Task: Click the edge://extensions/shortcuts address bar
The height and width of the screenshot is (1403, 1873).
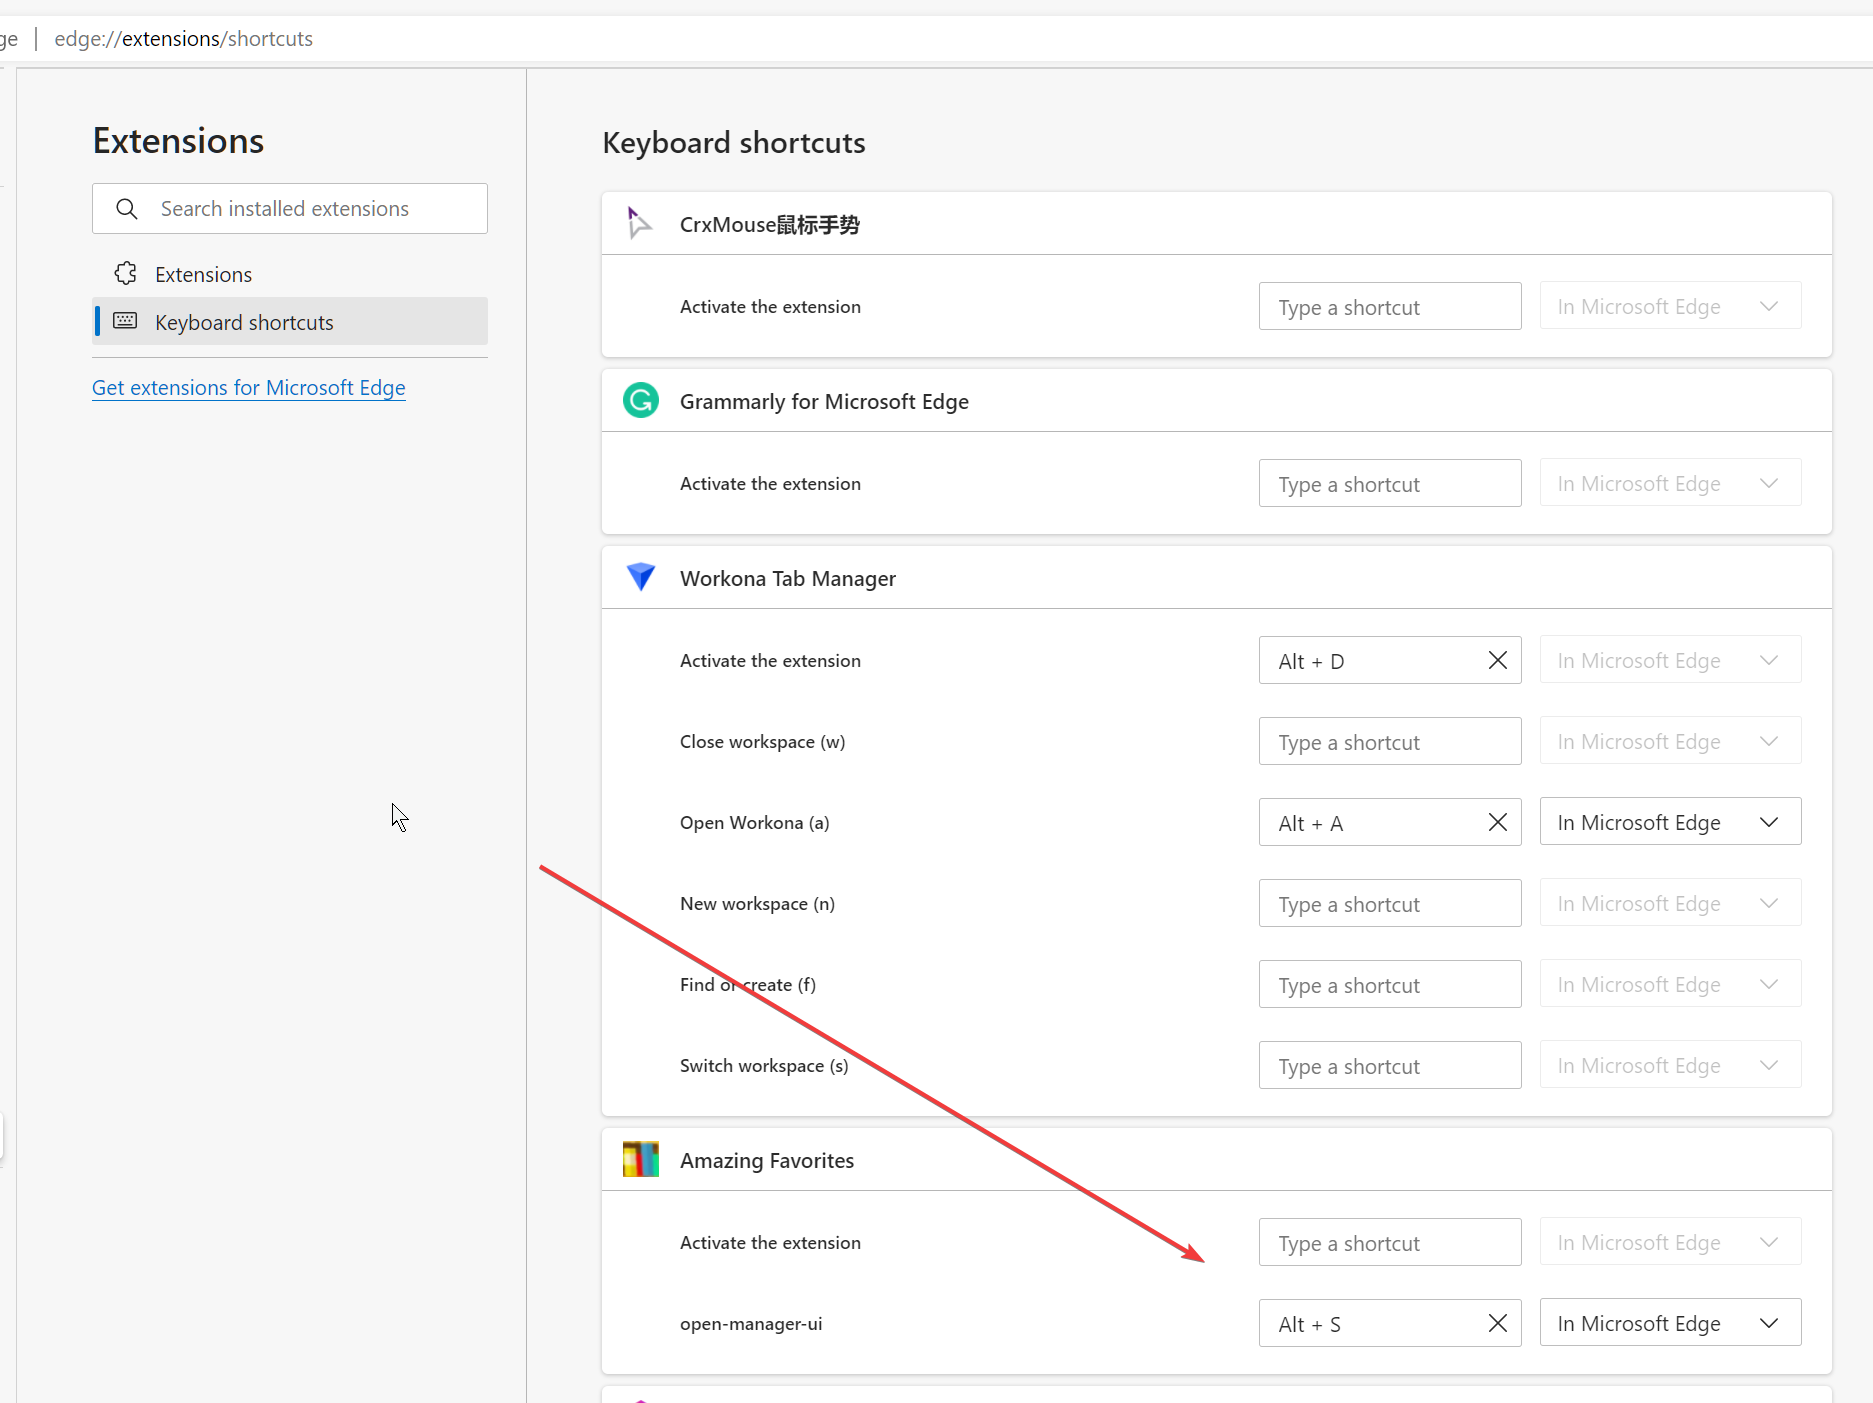Action: click(183, 39)
